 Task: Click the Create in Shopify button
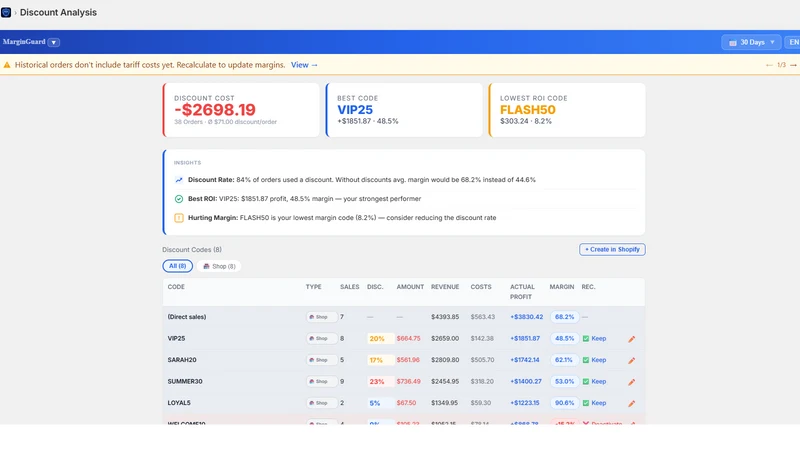tap(612, 249)
